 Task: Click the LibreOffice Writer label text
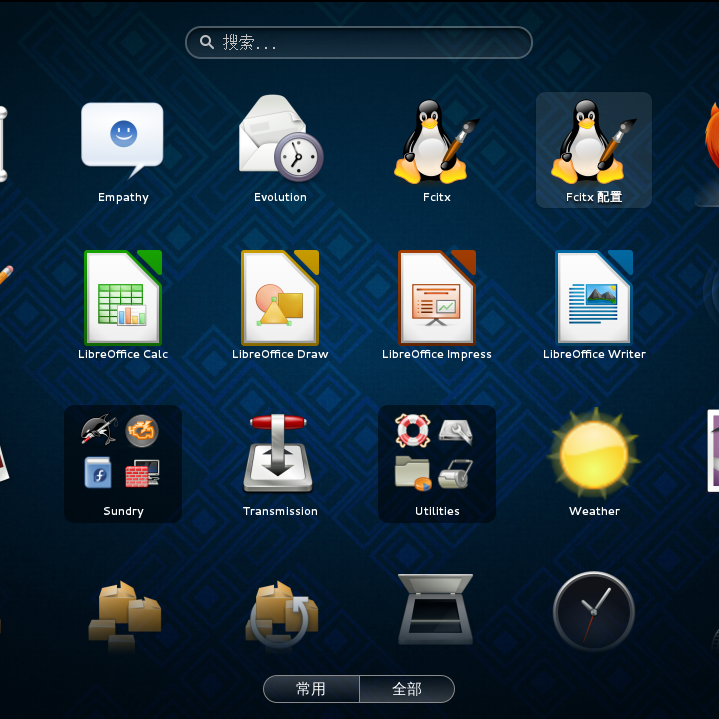(x=594, y=354)
